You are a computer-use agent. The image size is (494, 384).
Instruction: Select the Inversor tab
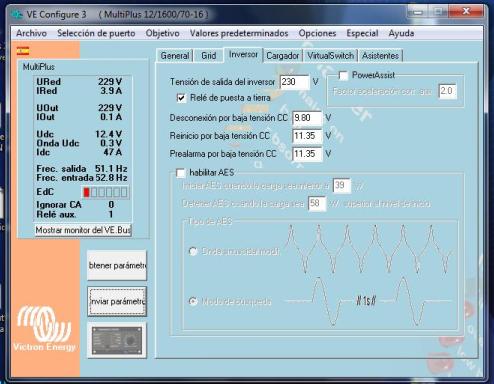(x=243, y=55)
